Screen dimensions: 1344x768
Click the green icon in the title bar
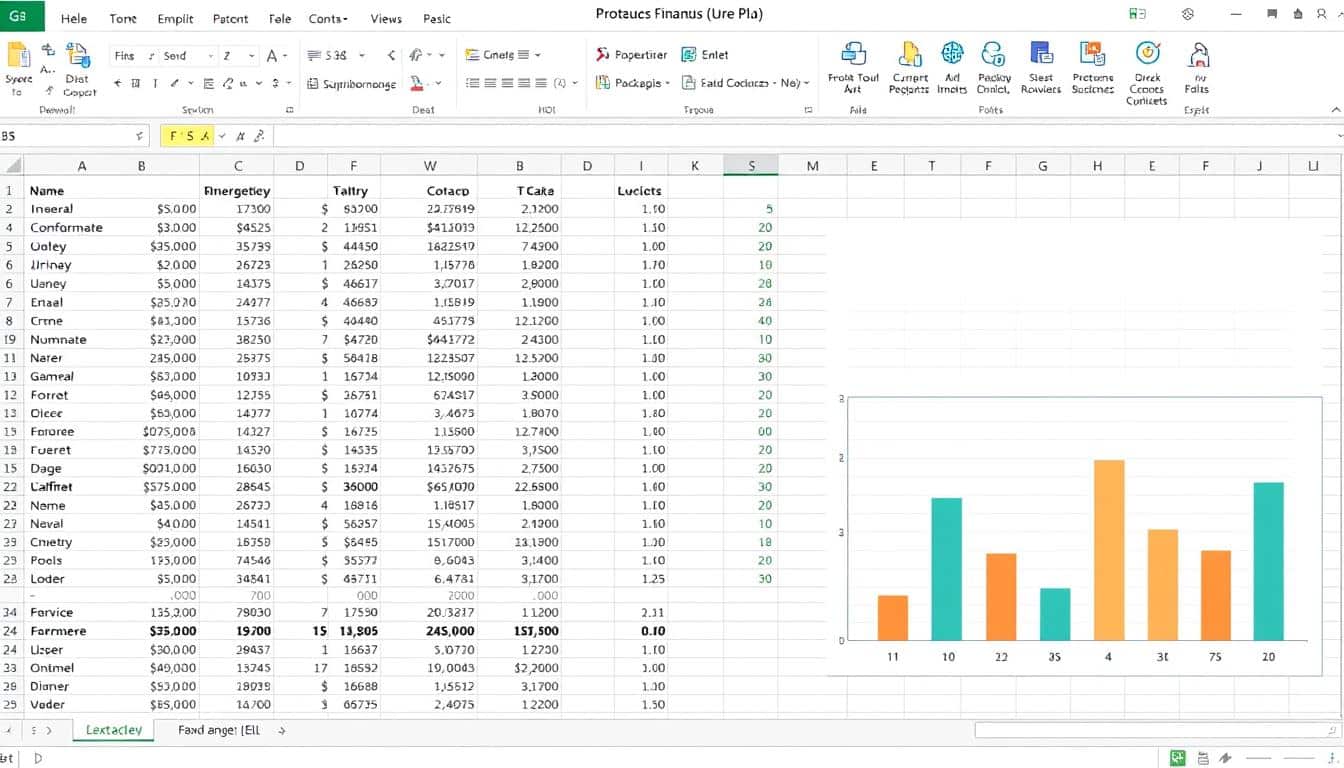click(x=1137, y=15)
